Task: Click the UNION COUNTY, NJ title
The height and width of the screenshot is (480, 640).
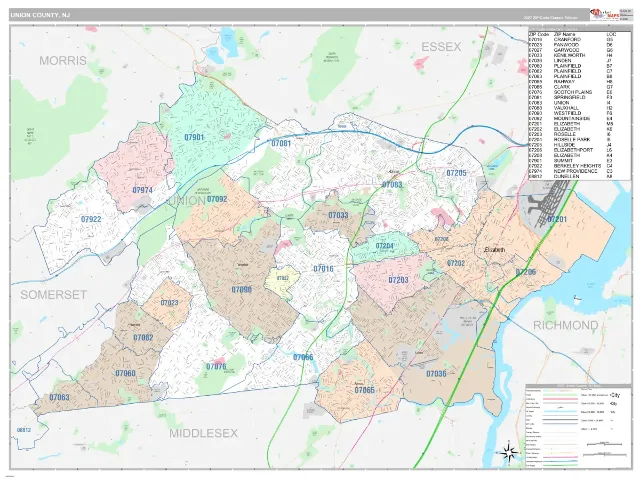Action: [40, 15]
